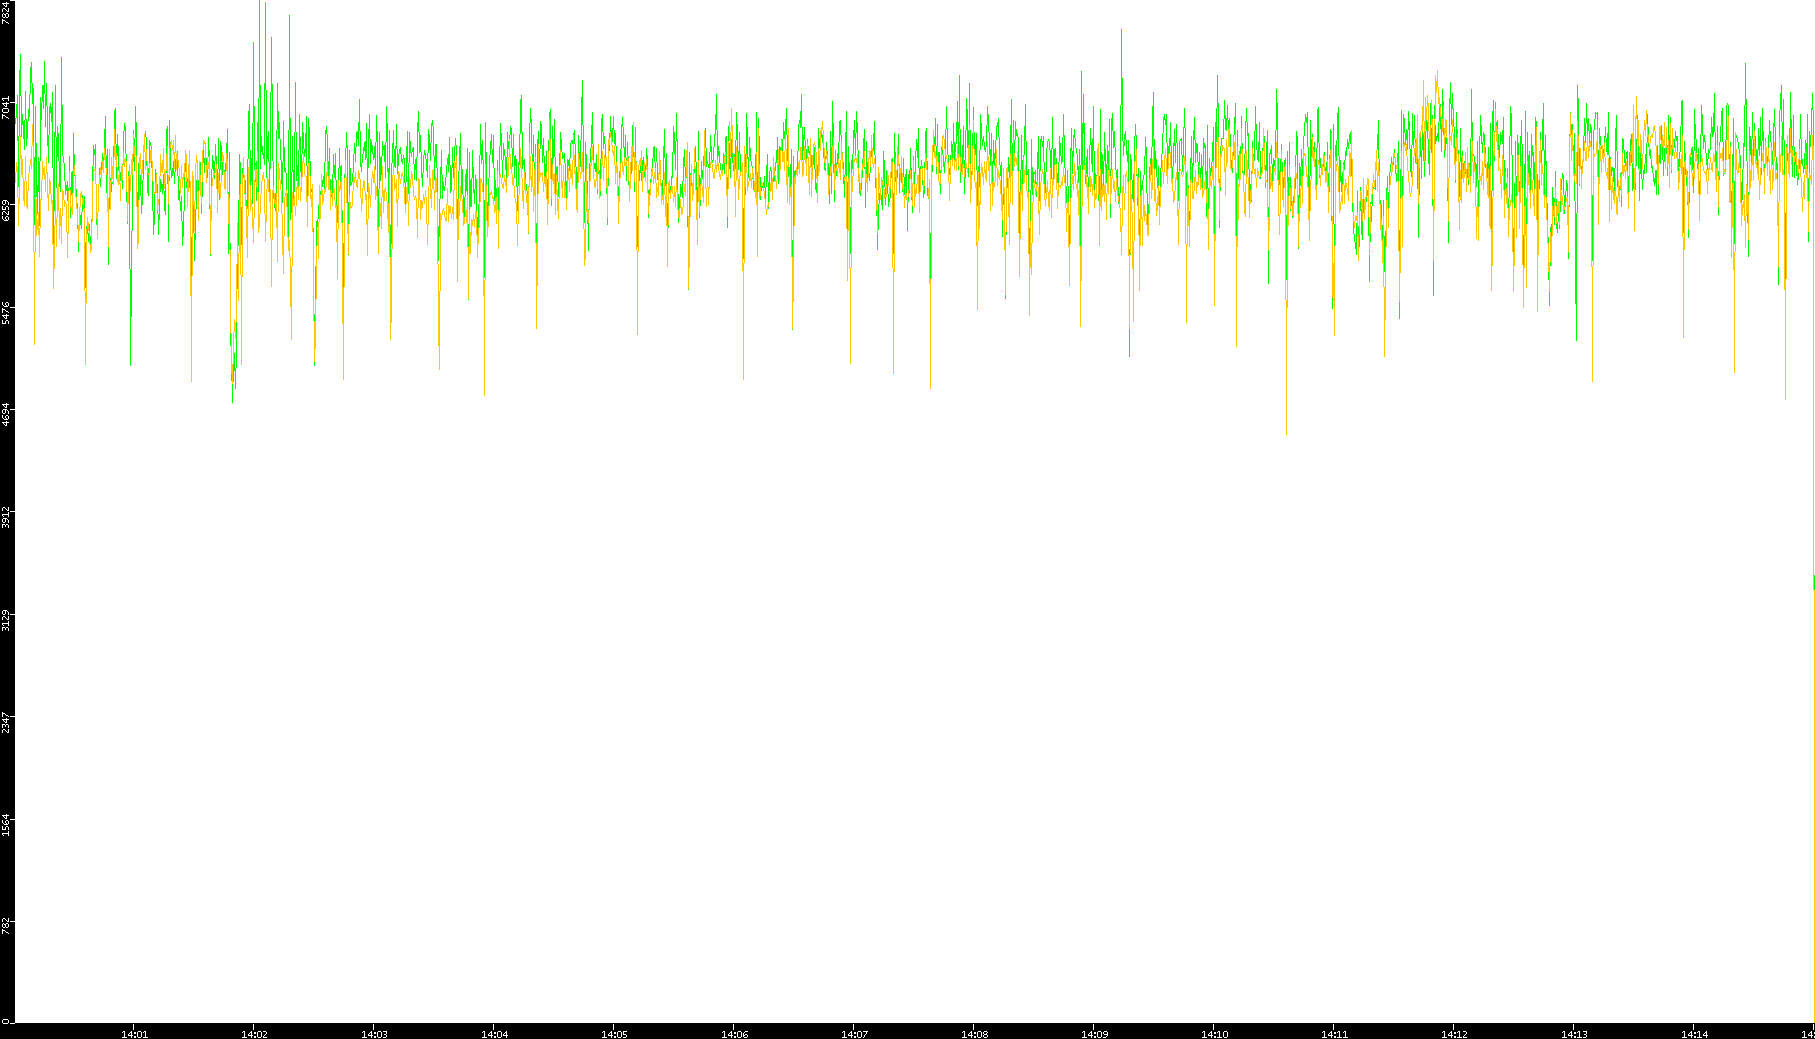The image size is (1815, 1039).
Task: Click the 14:03 label on the time axis
Action: (x=374, y=1034)
